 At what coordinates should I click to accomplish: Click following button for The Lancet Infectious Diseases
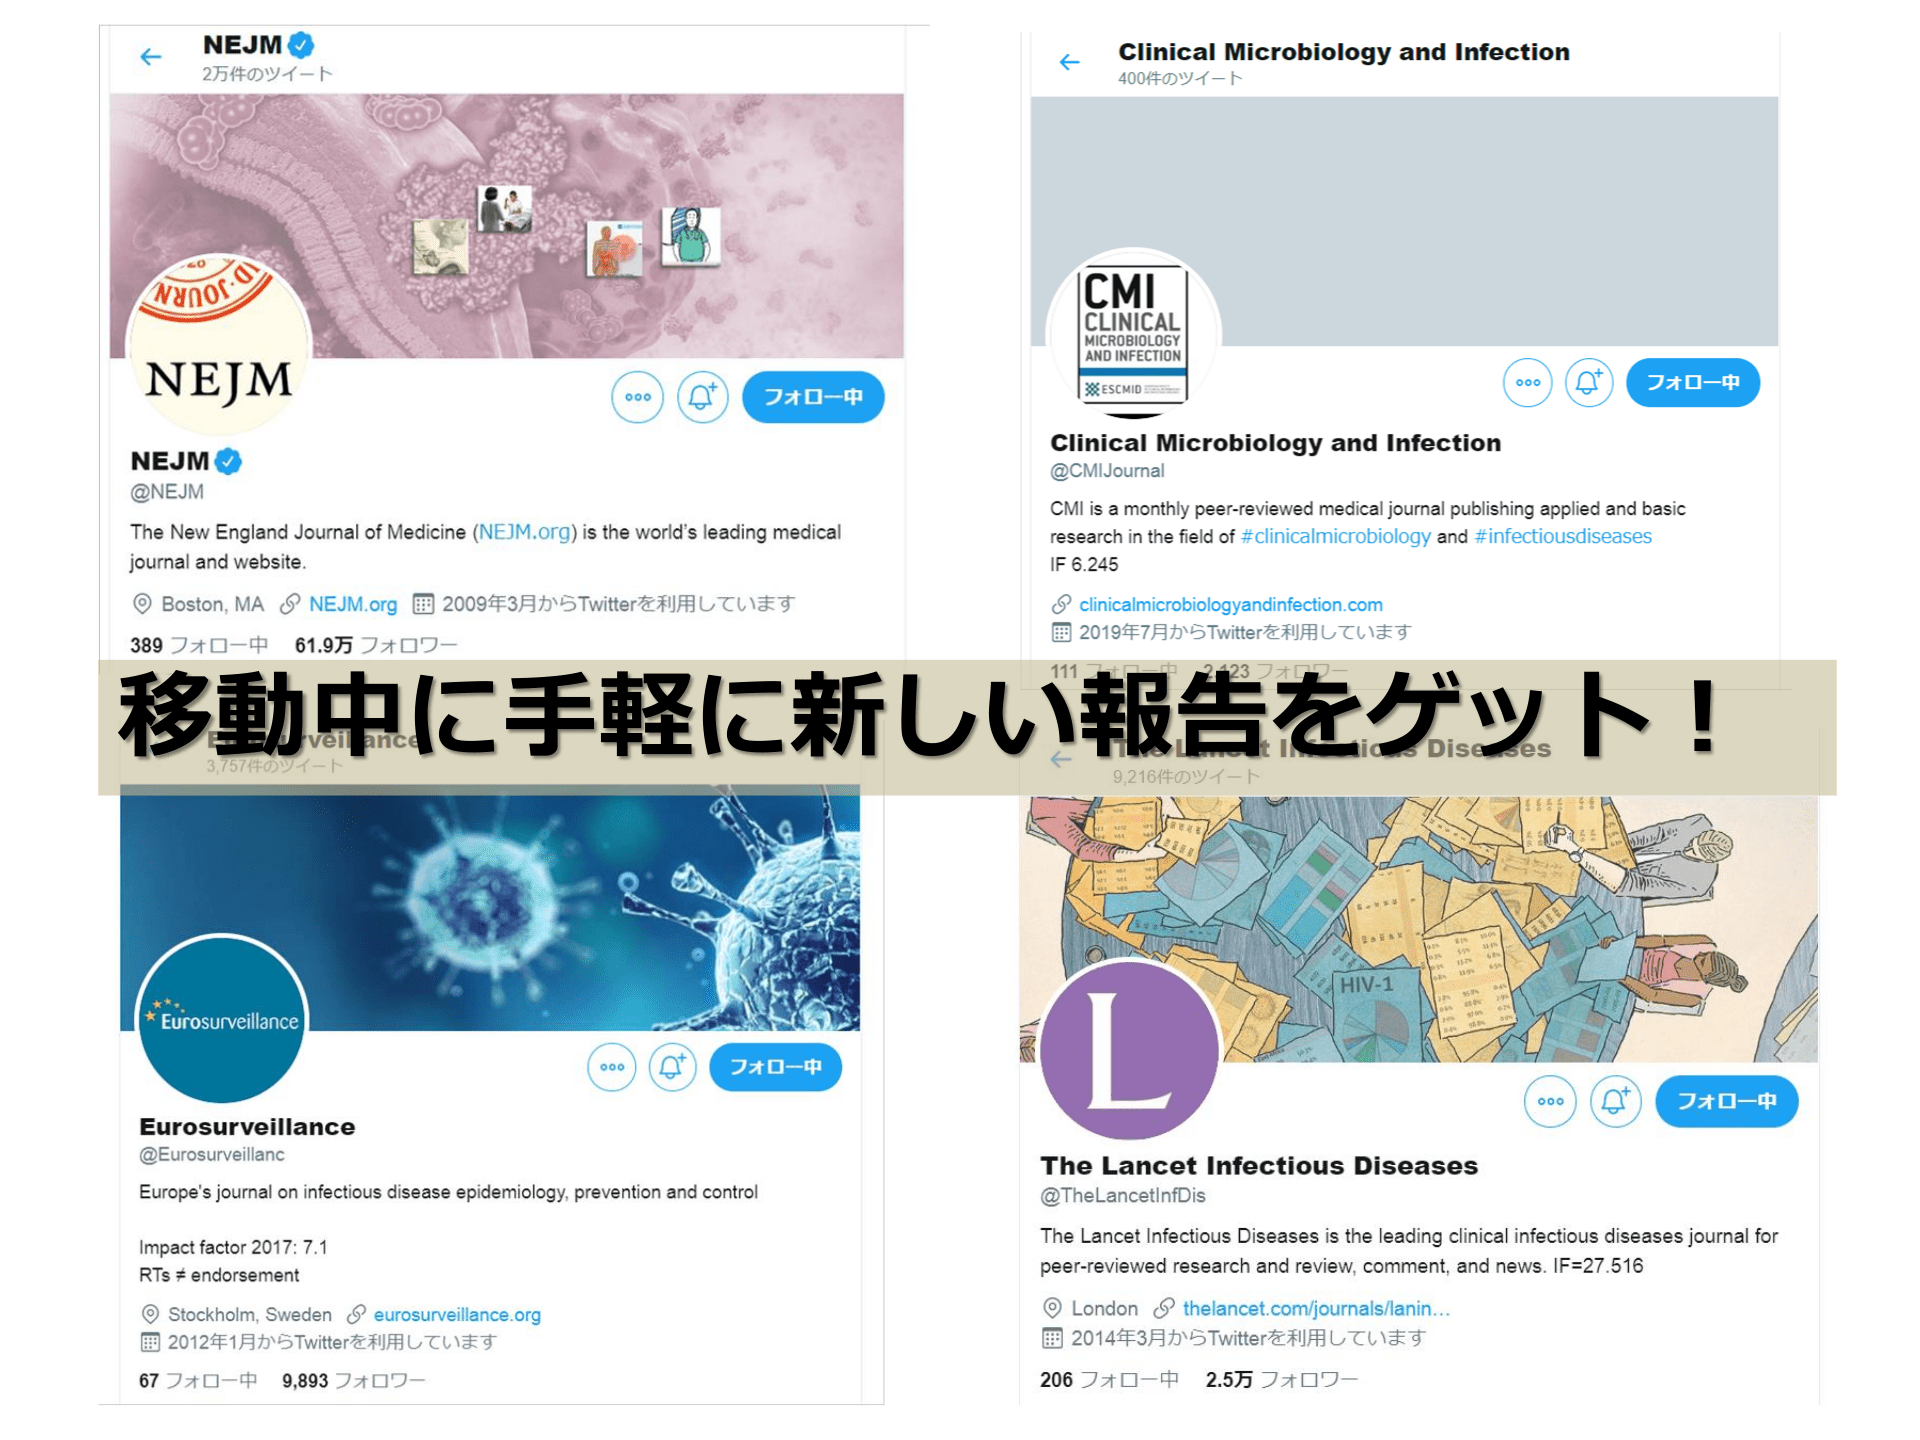[1727, 1101]
